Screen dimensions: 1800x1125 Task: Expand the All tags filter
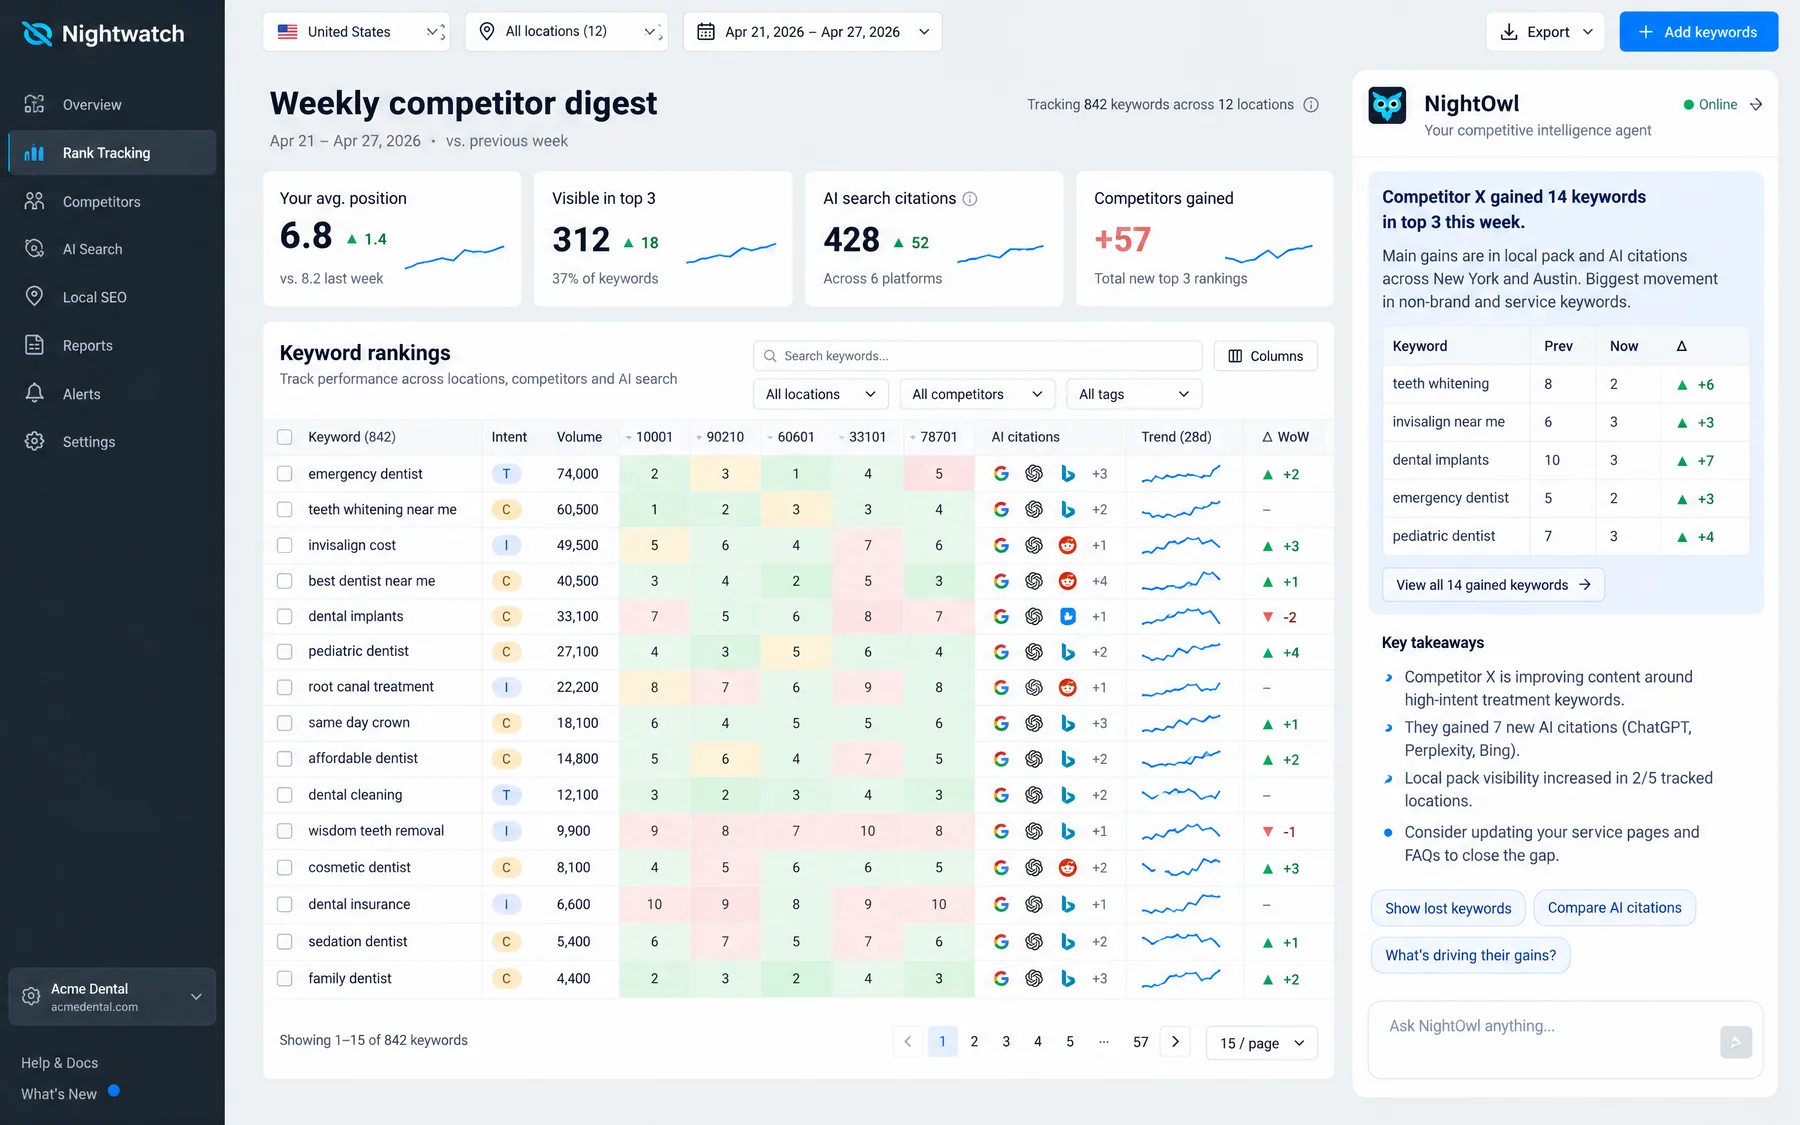click(x=1134, y=394)
